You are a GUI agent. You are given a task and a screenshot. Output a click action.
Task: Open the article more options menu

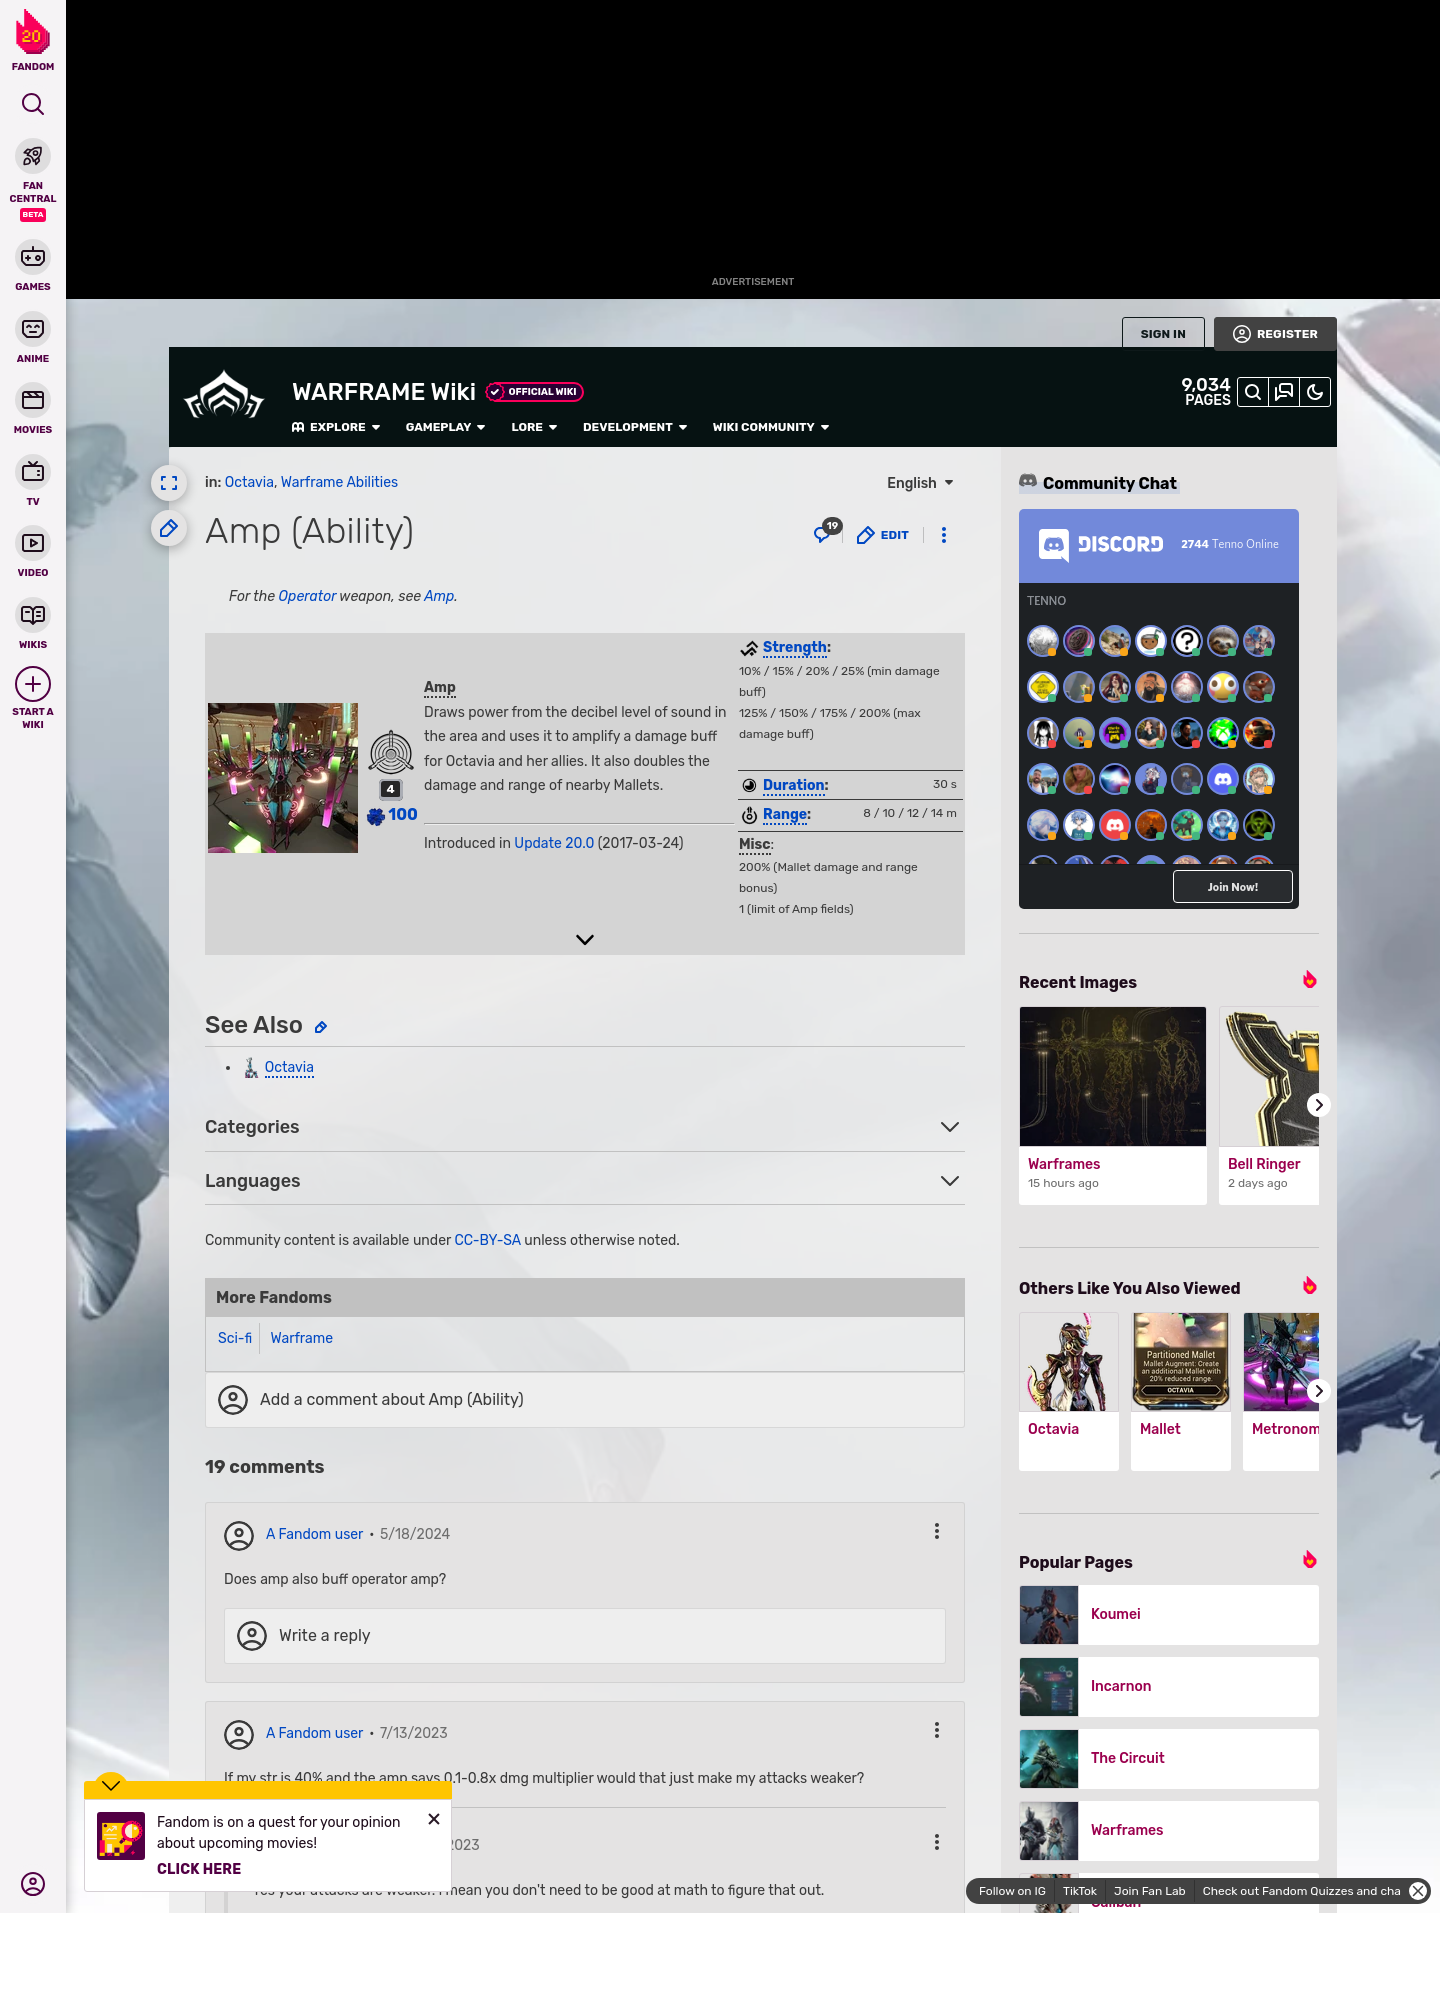coord(944,535)
